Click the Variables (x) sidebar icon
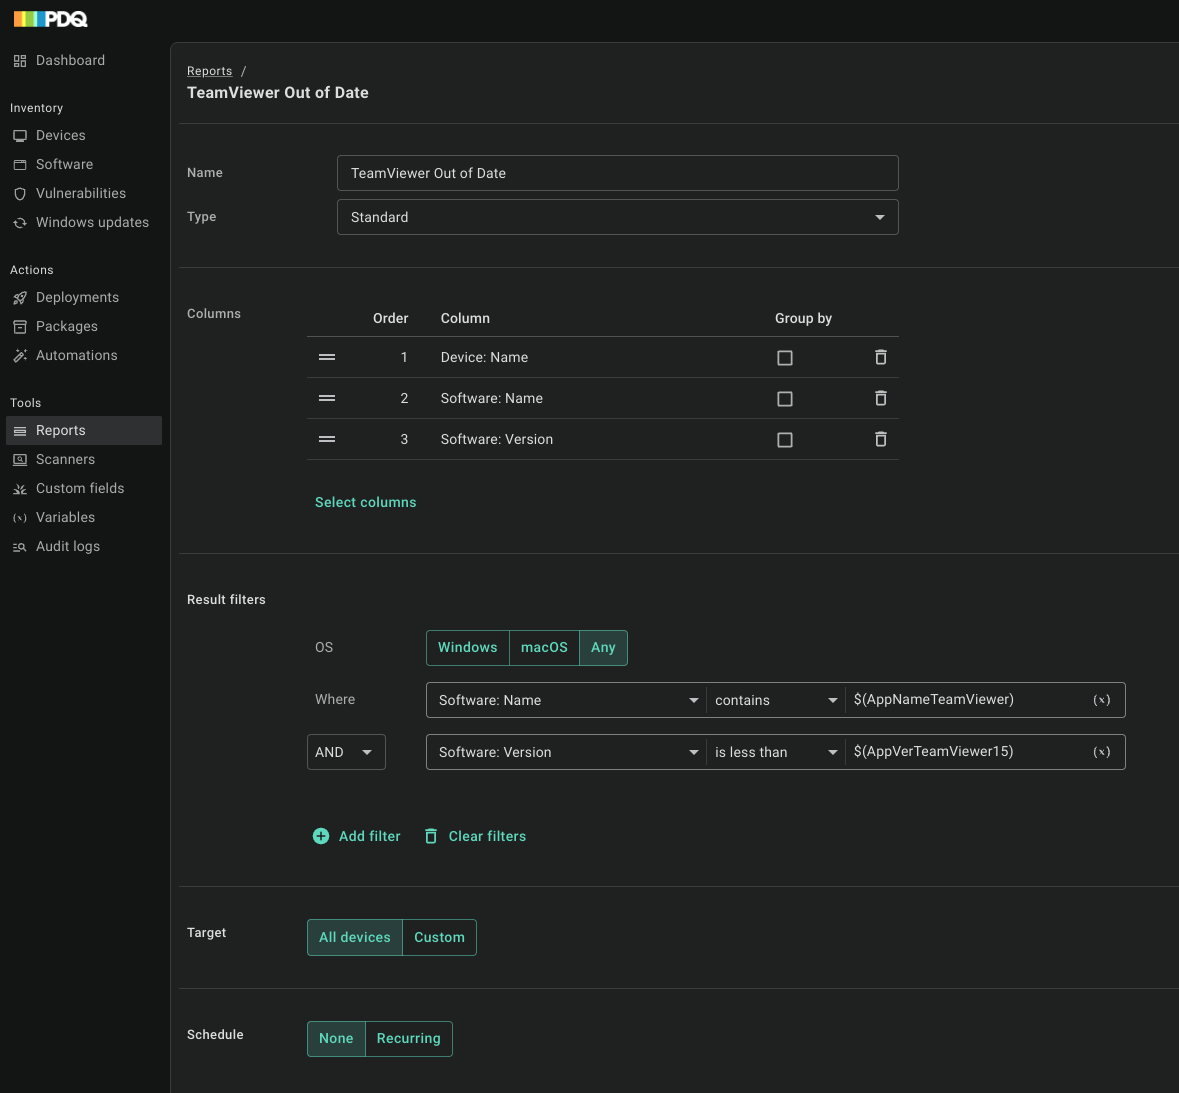This screenshot has height=1093, width=1179. 20,518
